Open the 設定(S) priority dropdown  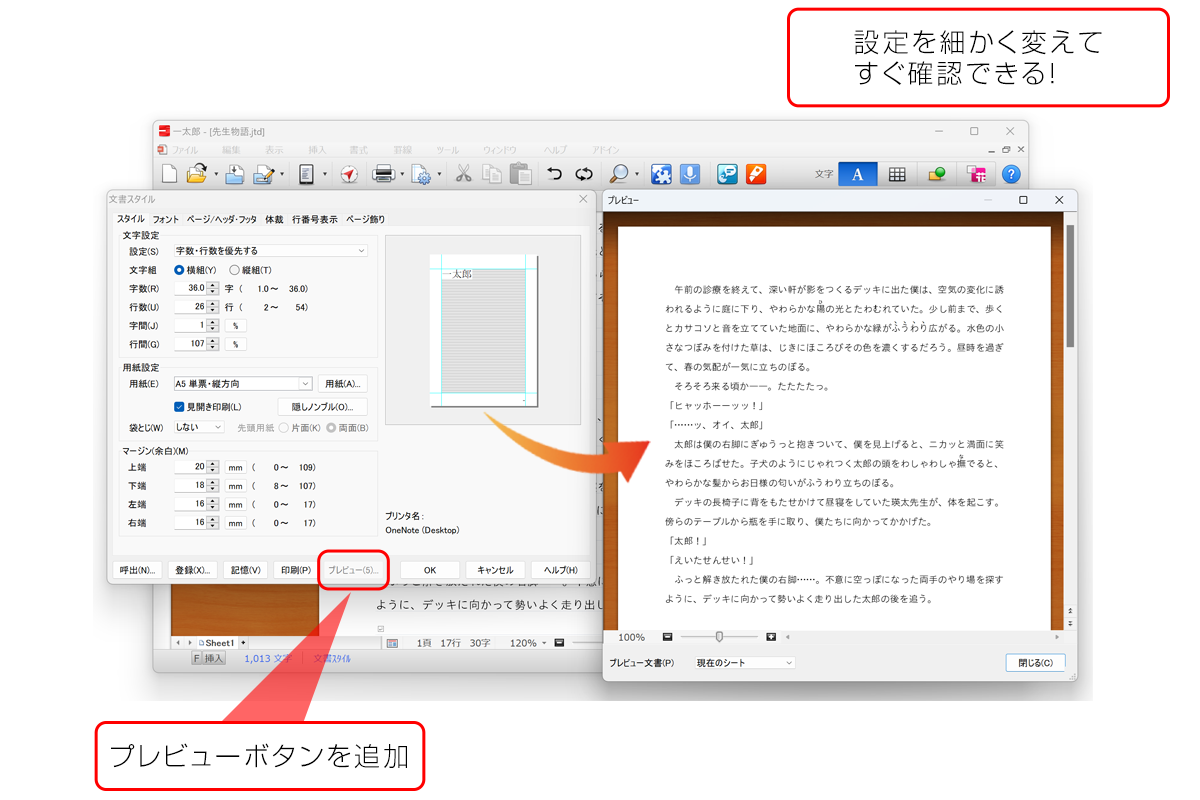pyautogui.click(x=270, y=251)
